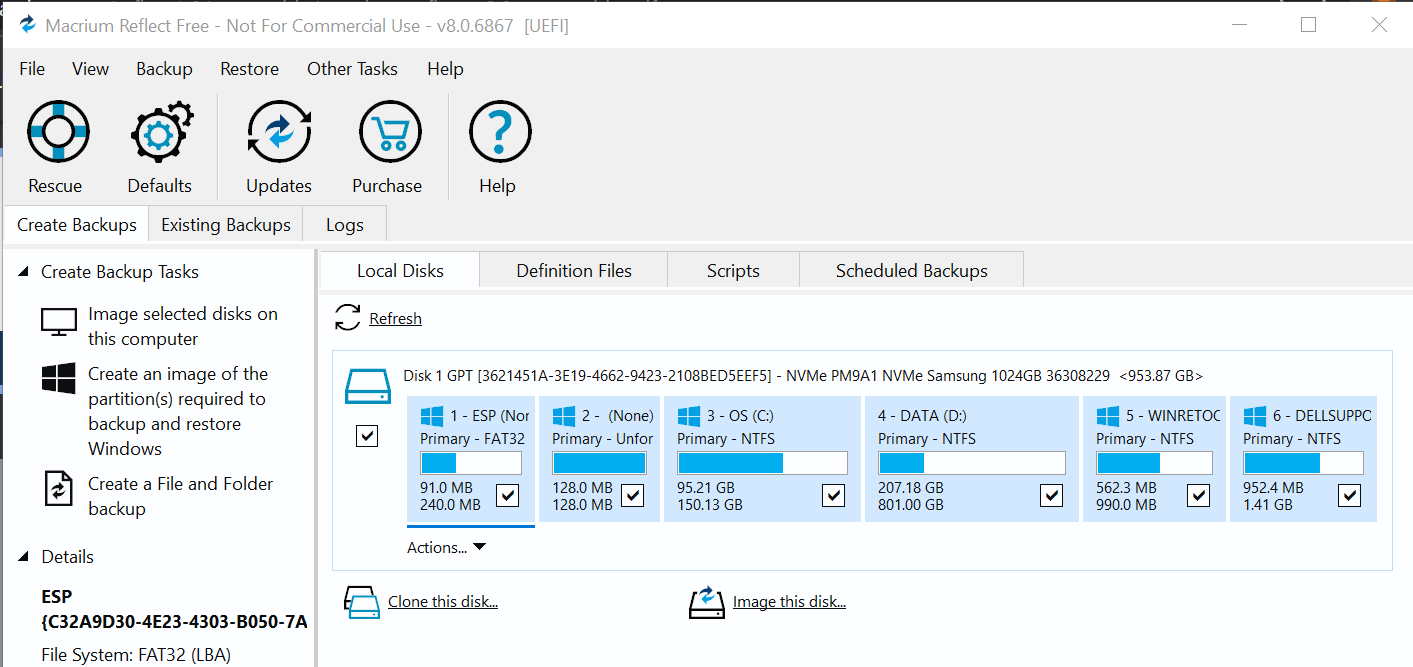Click the Clone this disk link
The width and height of the screenshot is (1413, 667).
[443, 602]
